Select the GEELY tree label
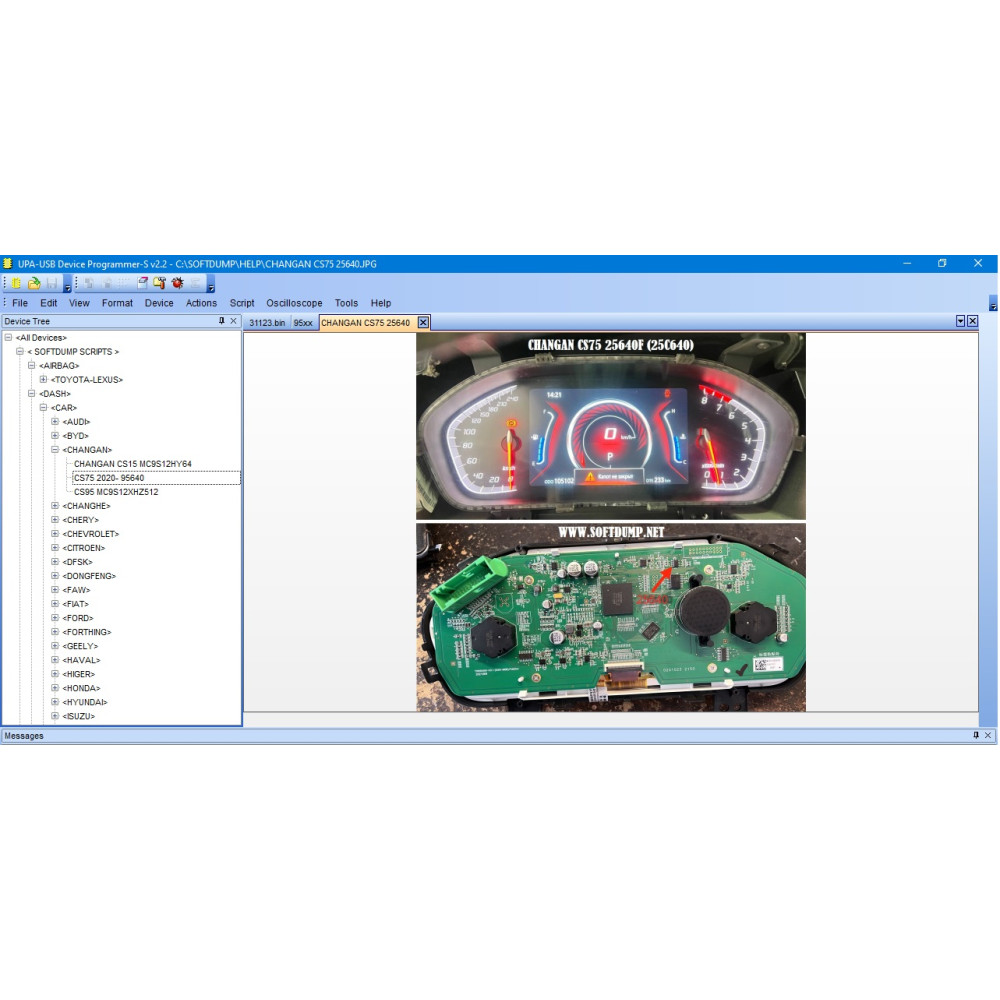This screenshot has width=1000, height=1000. tap(80, 647)
